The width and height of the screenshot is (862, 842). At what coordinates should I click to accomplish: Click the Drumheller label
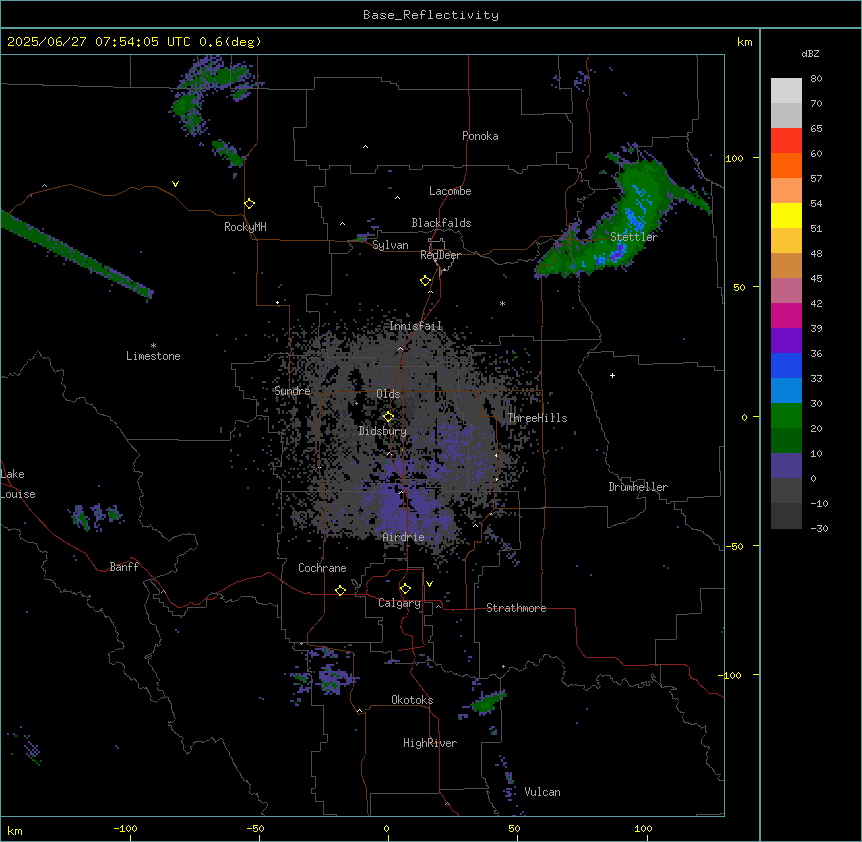point(638,487)
